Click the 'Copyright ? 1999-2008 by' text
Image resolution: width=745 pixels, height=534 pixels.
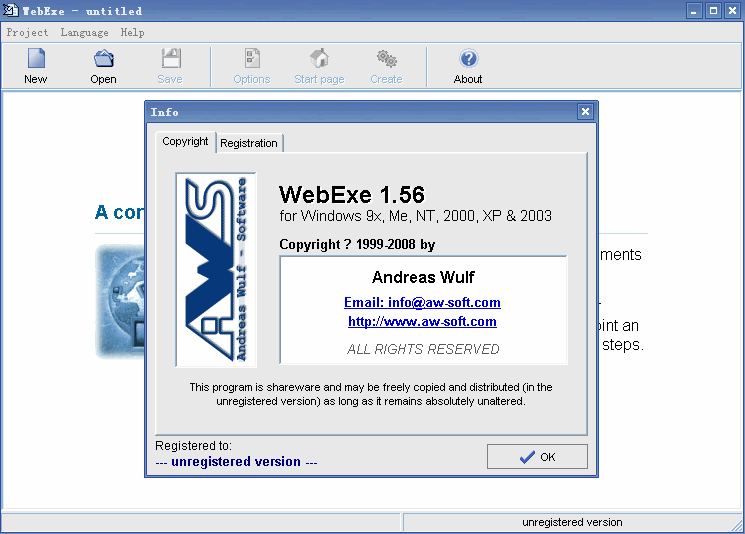[x=357, y=244]
